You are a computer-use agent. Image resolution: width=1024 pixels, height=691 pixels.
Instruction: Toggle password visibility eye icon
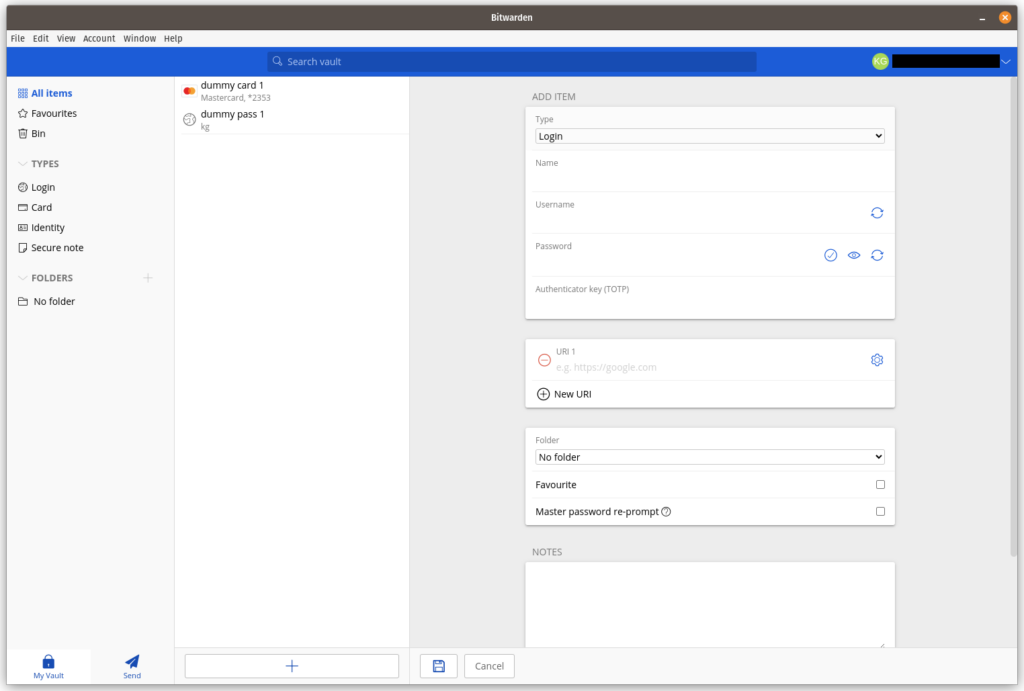tap(854, 255)
